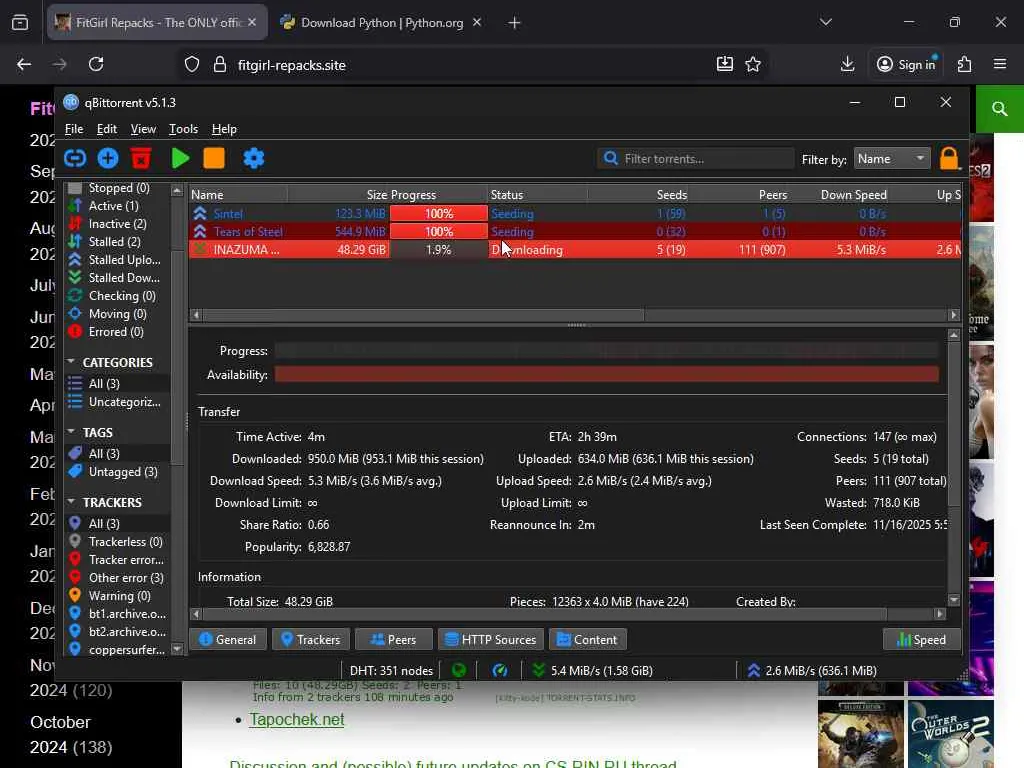Click the Availability bar in the General panel

tap(607, 374)
